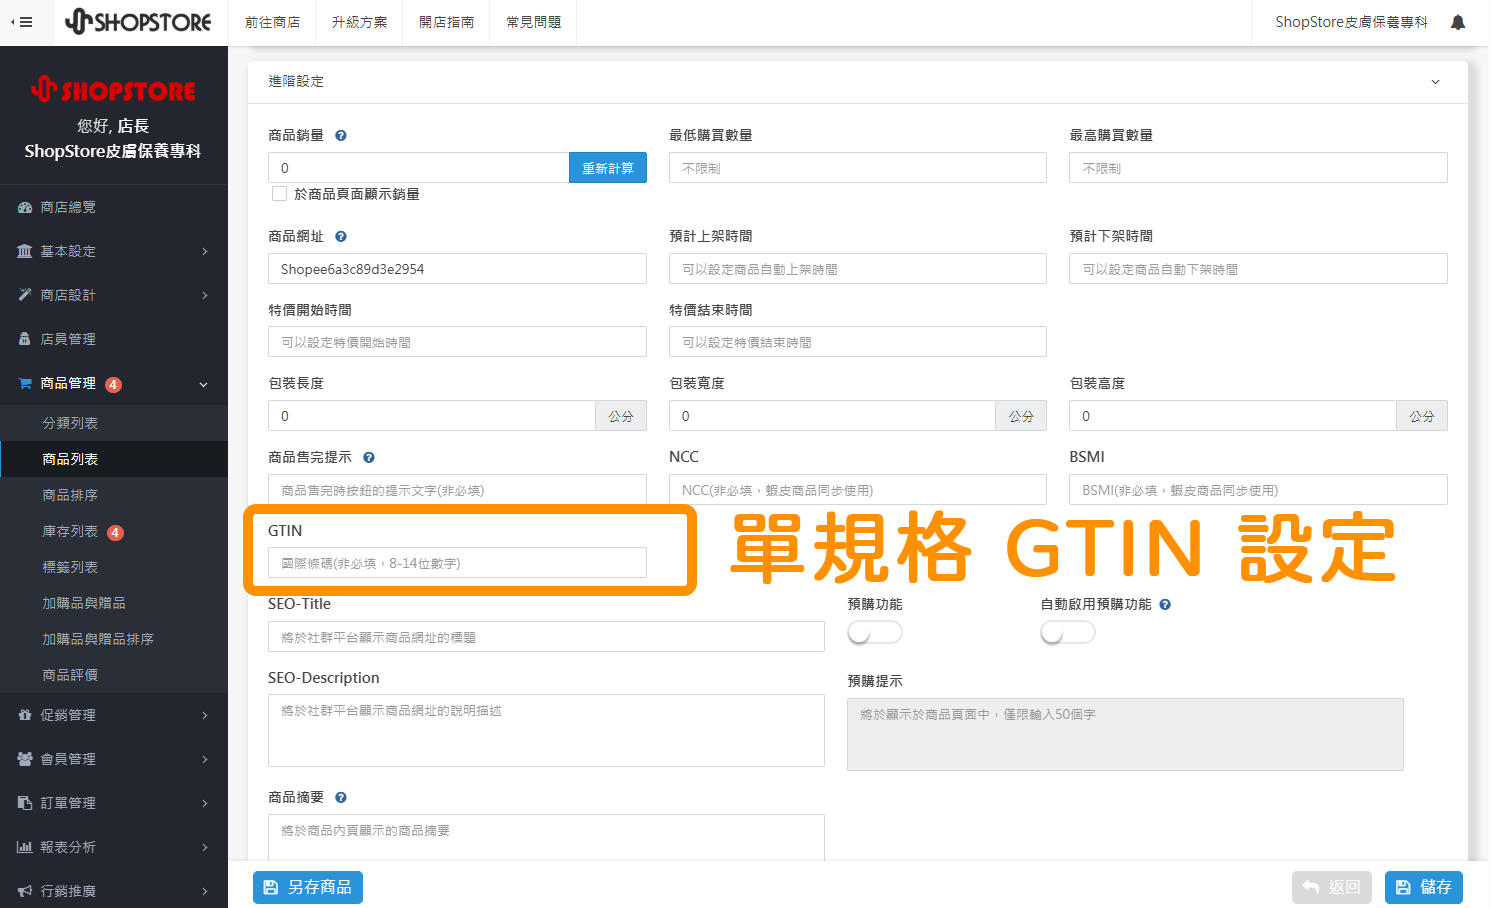The height and width of the screenshot is (908, 1491).
Task: Click the SEO-Description text area
Action: (x=546, y=731)
